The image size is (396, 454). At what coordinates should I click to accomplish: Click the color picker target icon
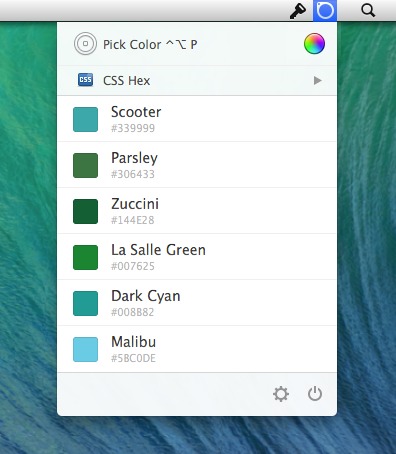(x=85, y=43)
